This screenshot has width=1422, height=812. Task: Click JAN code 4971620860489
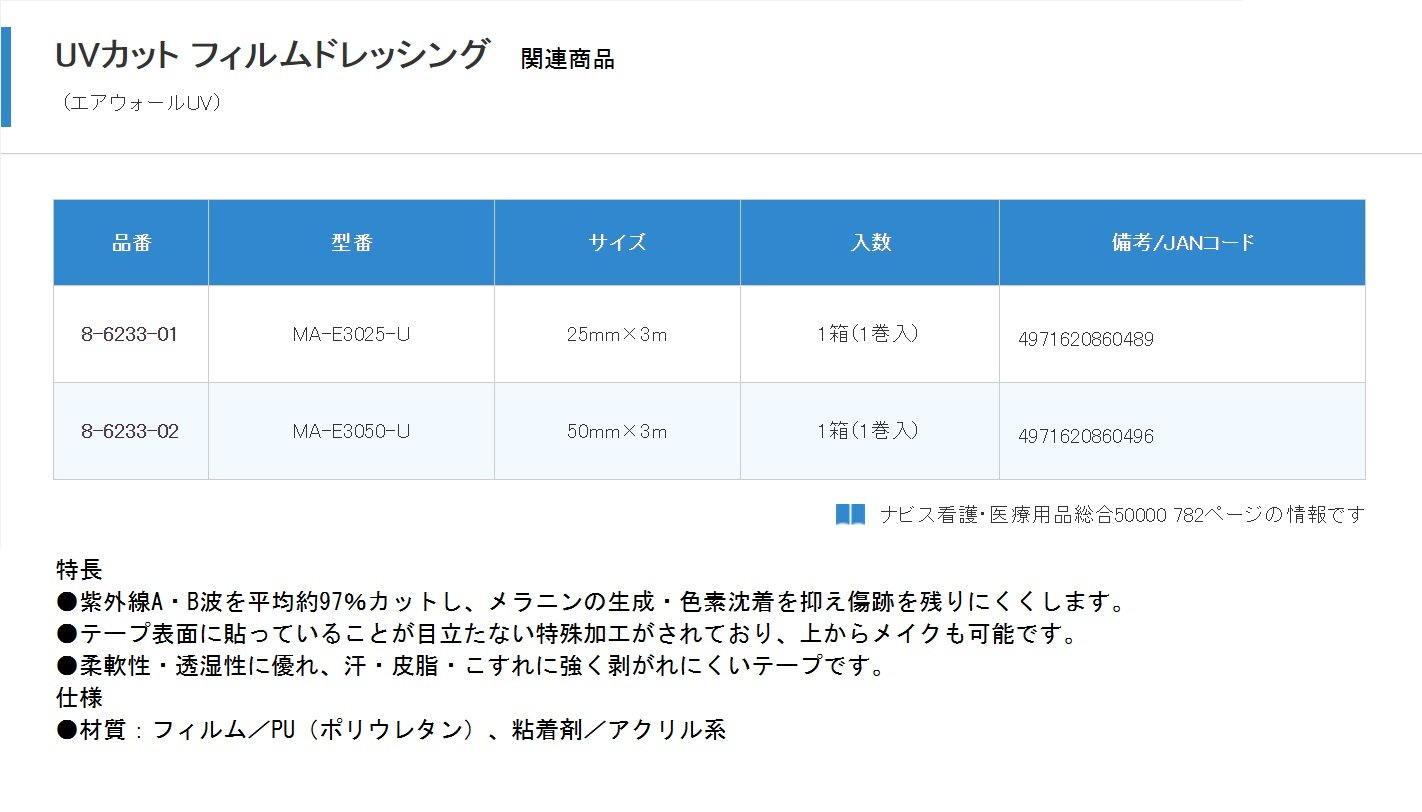click(x=1085, y=340)
